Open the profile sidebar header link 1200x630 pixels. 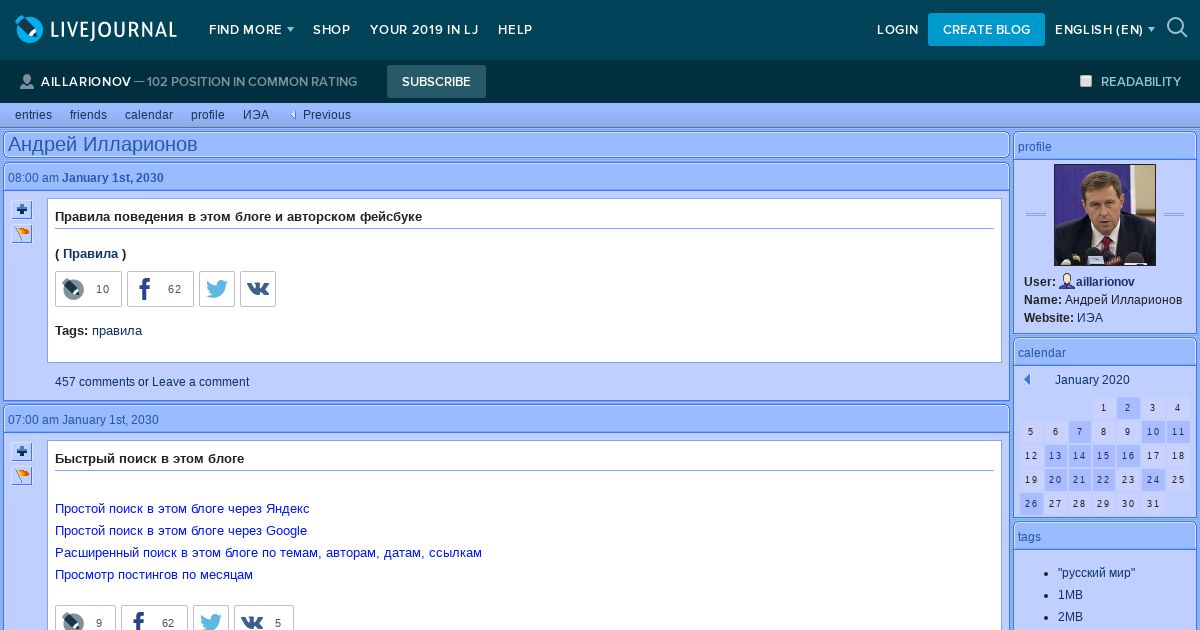[1035, 147]
